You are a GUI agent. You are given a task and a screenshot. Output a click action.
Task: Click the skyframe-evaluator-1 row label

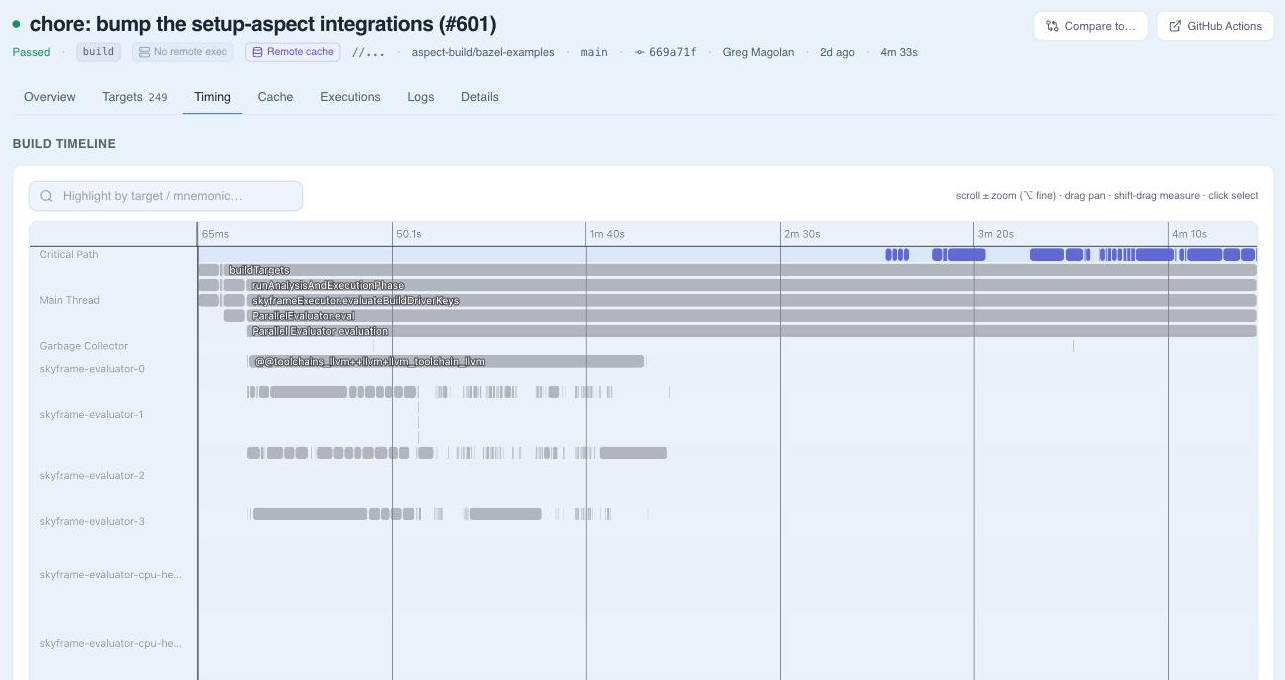[x=92, y=414]
